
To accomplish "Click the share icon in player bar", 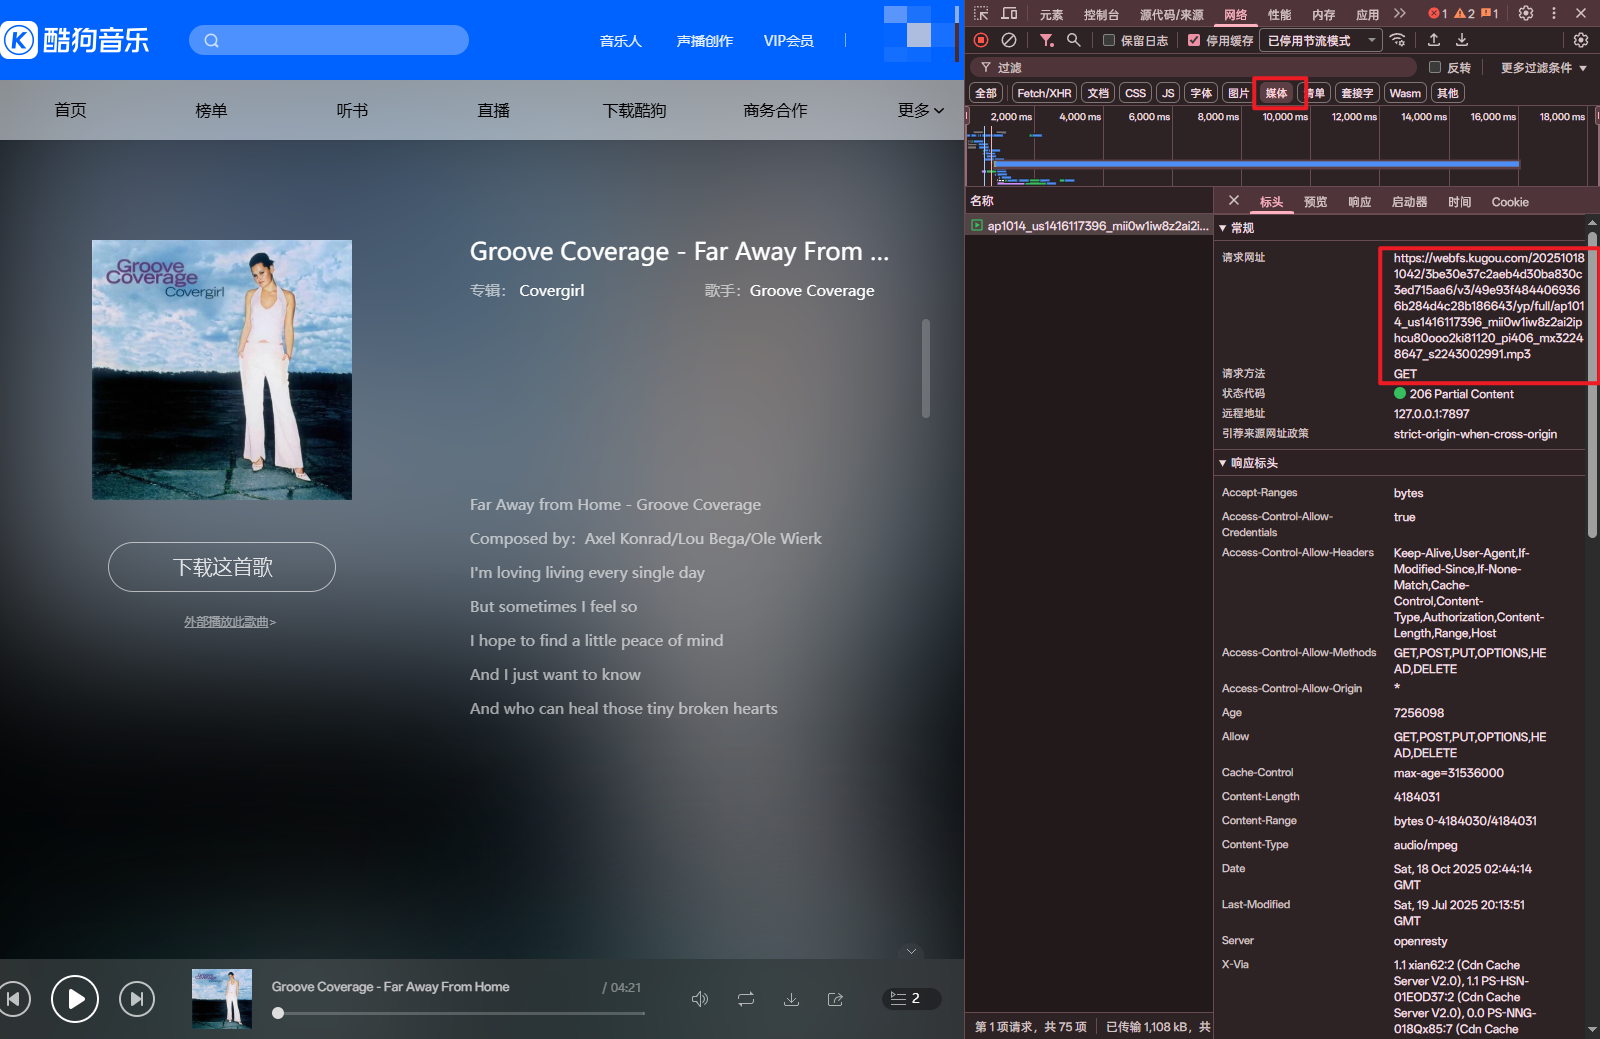I will pyautogui.click(x=835, y=999).
